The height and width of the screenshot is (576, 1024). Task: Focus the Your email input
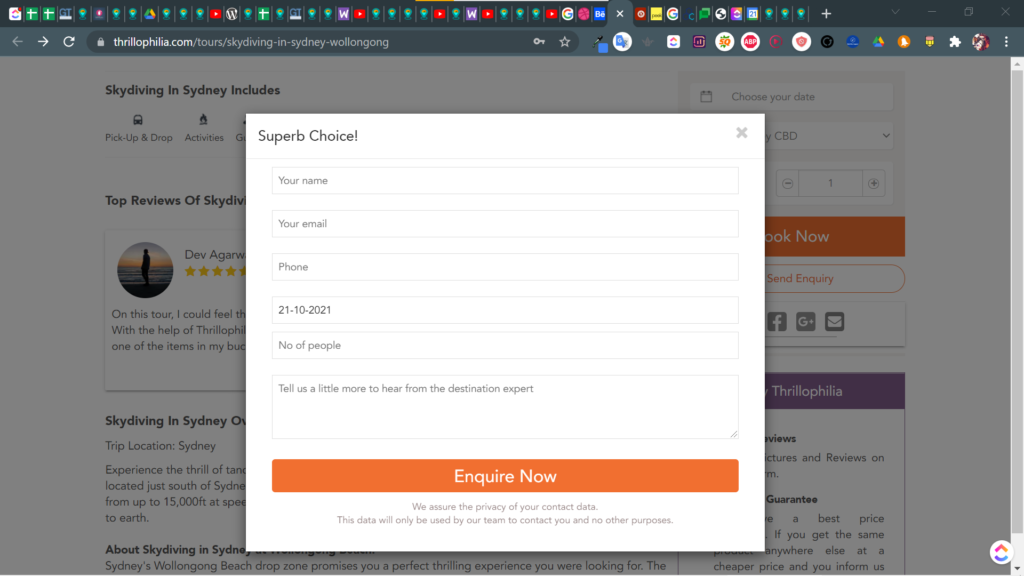tap(505, 224)
